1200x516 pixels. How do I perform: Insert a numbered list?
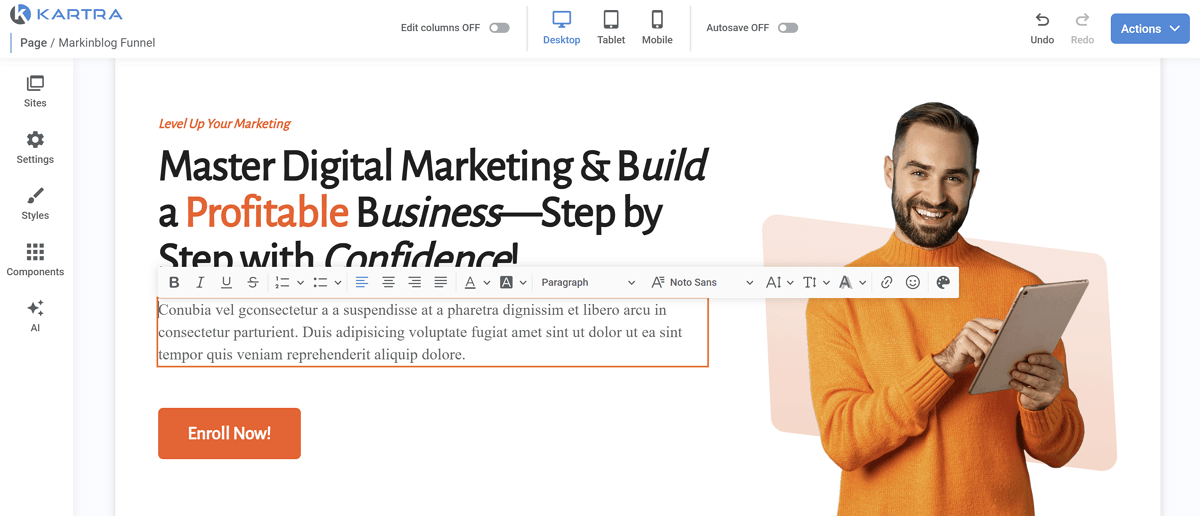[x=282, y=283]
